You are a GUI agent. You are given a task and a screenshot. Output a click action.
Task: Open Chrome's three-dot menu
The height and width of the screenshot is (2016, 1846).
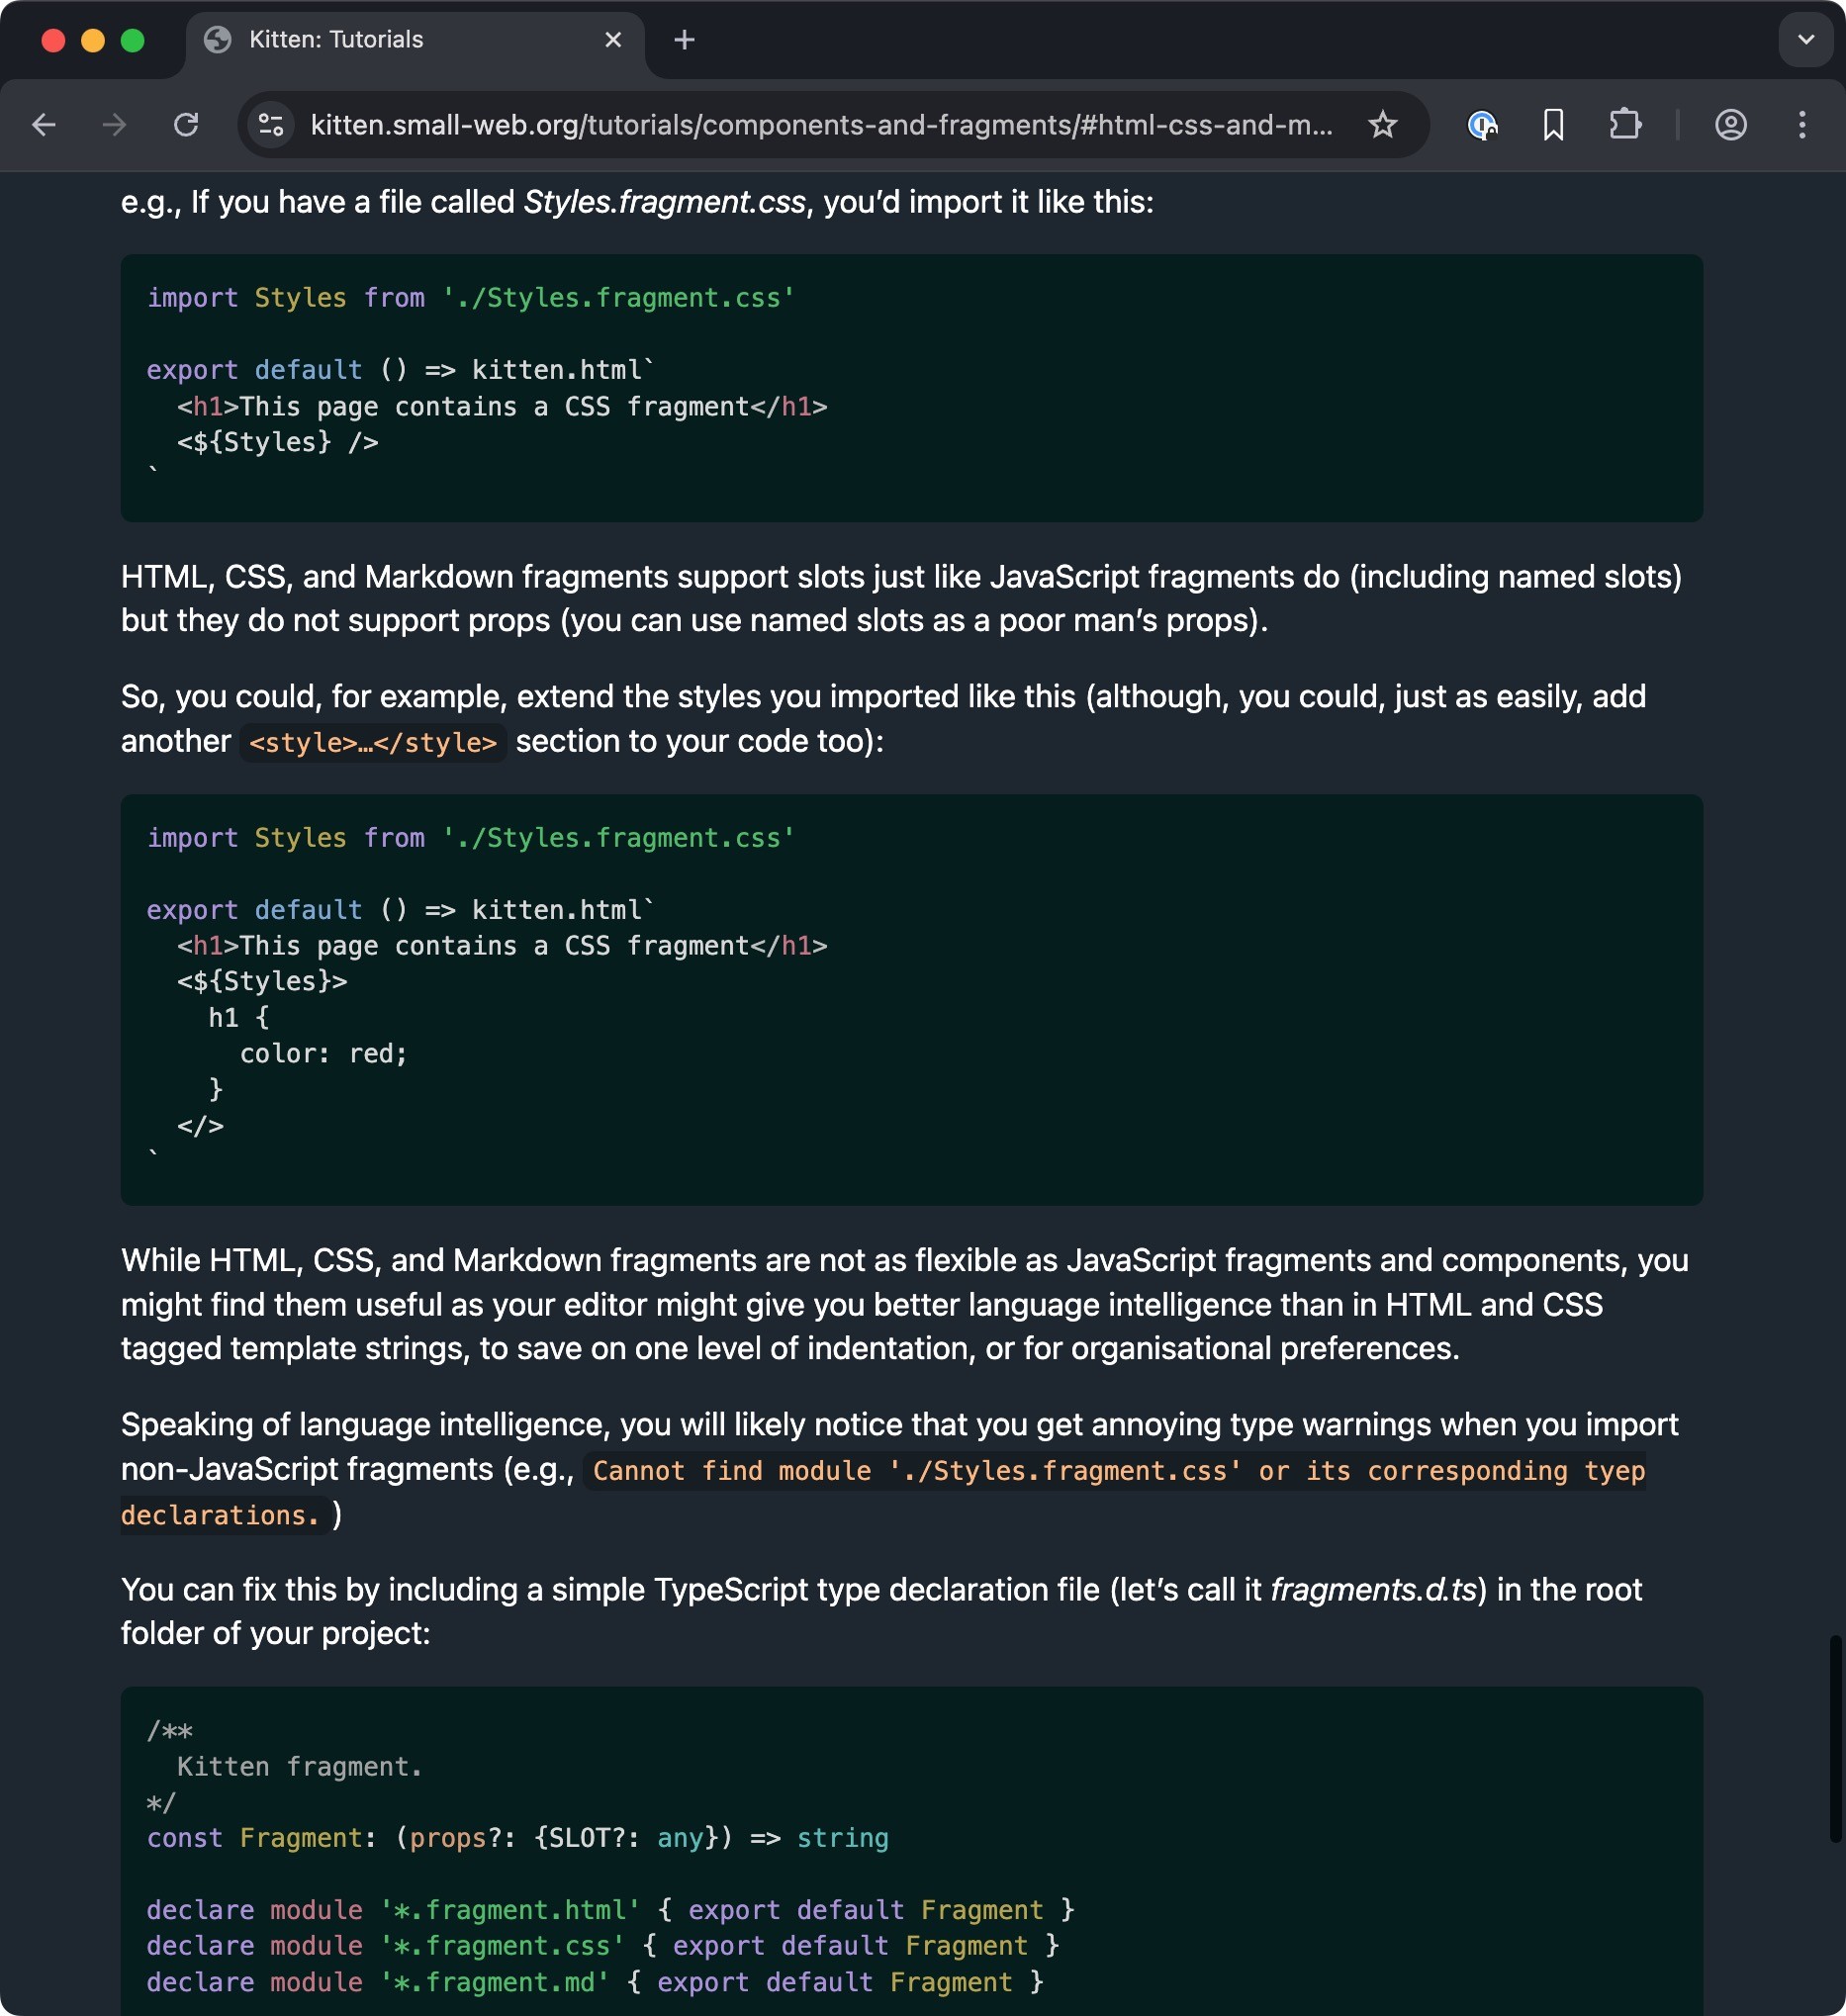[x=1802, y=125]
